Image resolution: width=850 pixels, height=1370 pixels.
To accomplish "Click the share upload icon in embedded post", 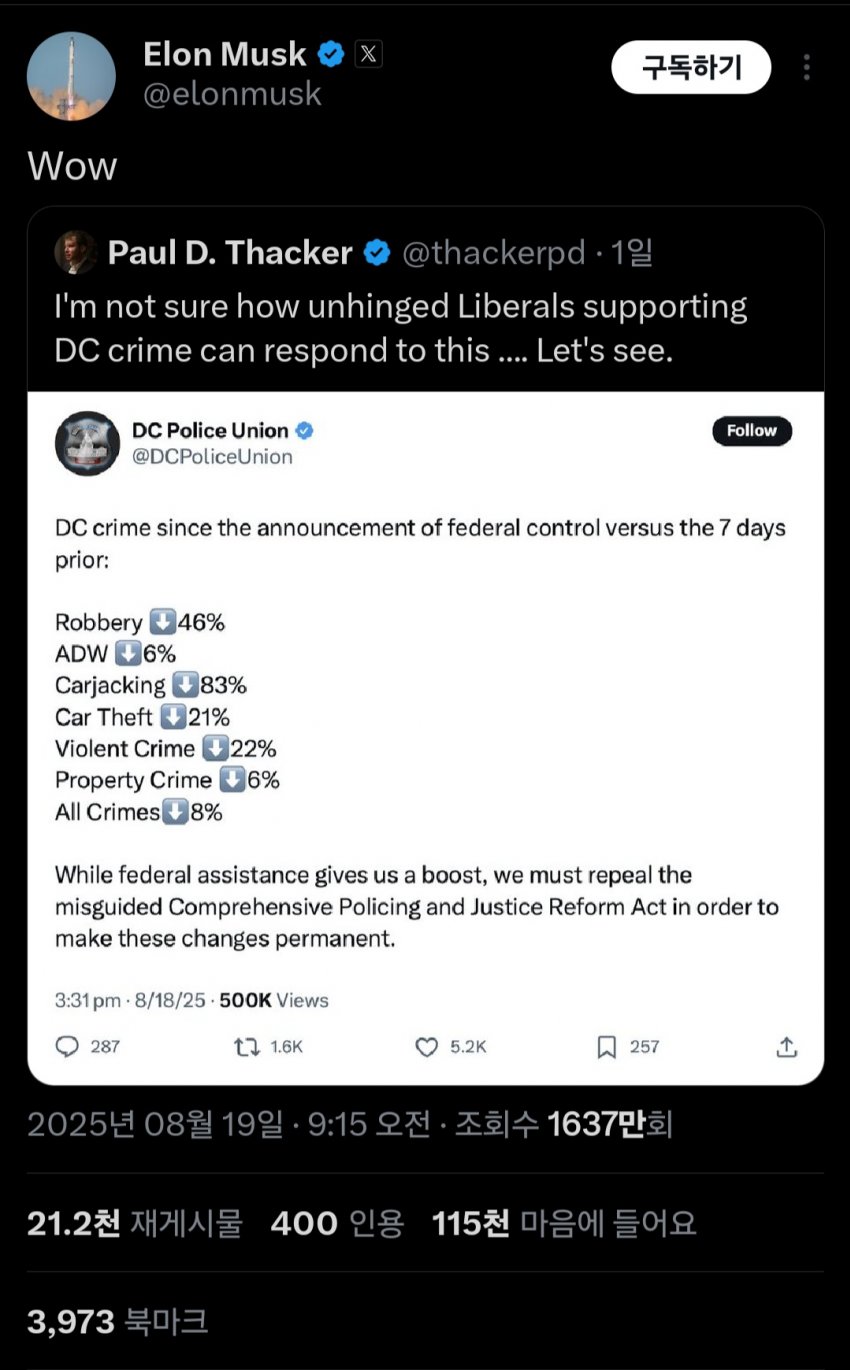I will [787, 1046].
